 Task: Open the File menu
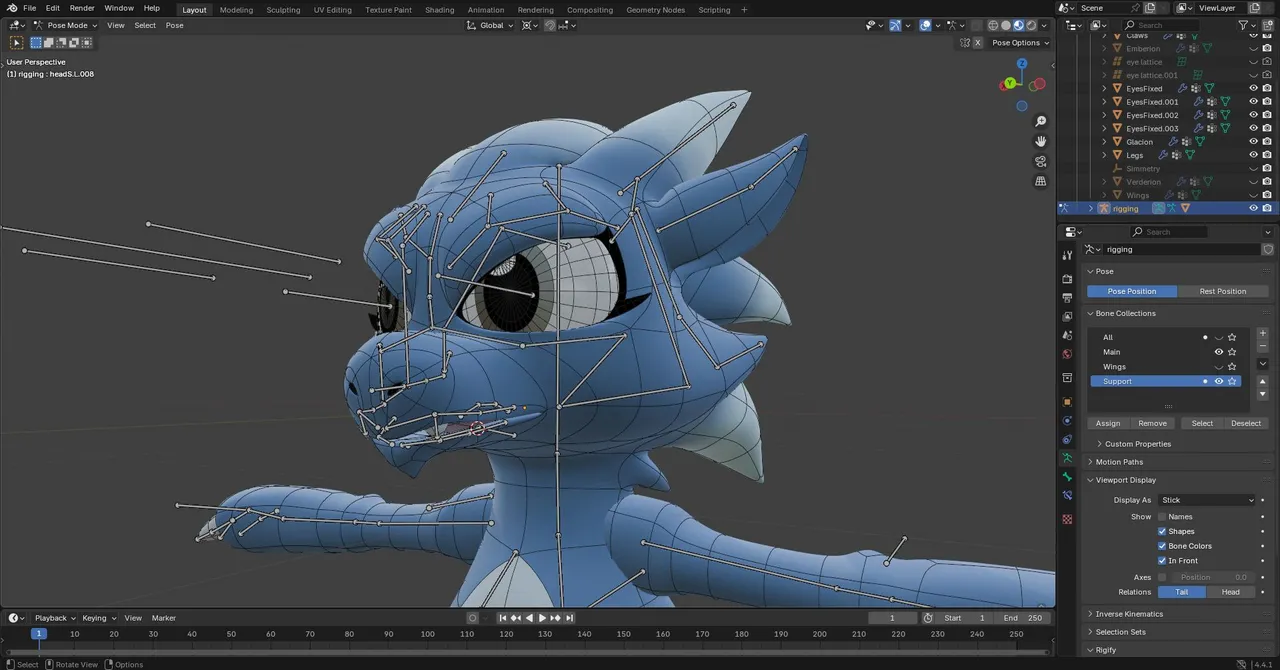30,8
